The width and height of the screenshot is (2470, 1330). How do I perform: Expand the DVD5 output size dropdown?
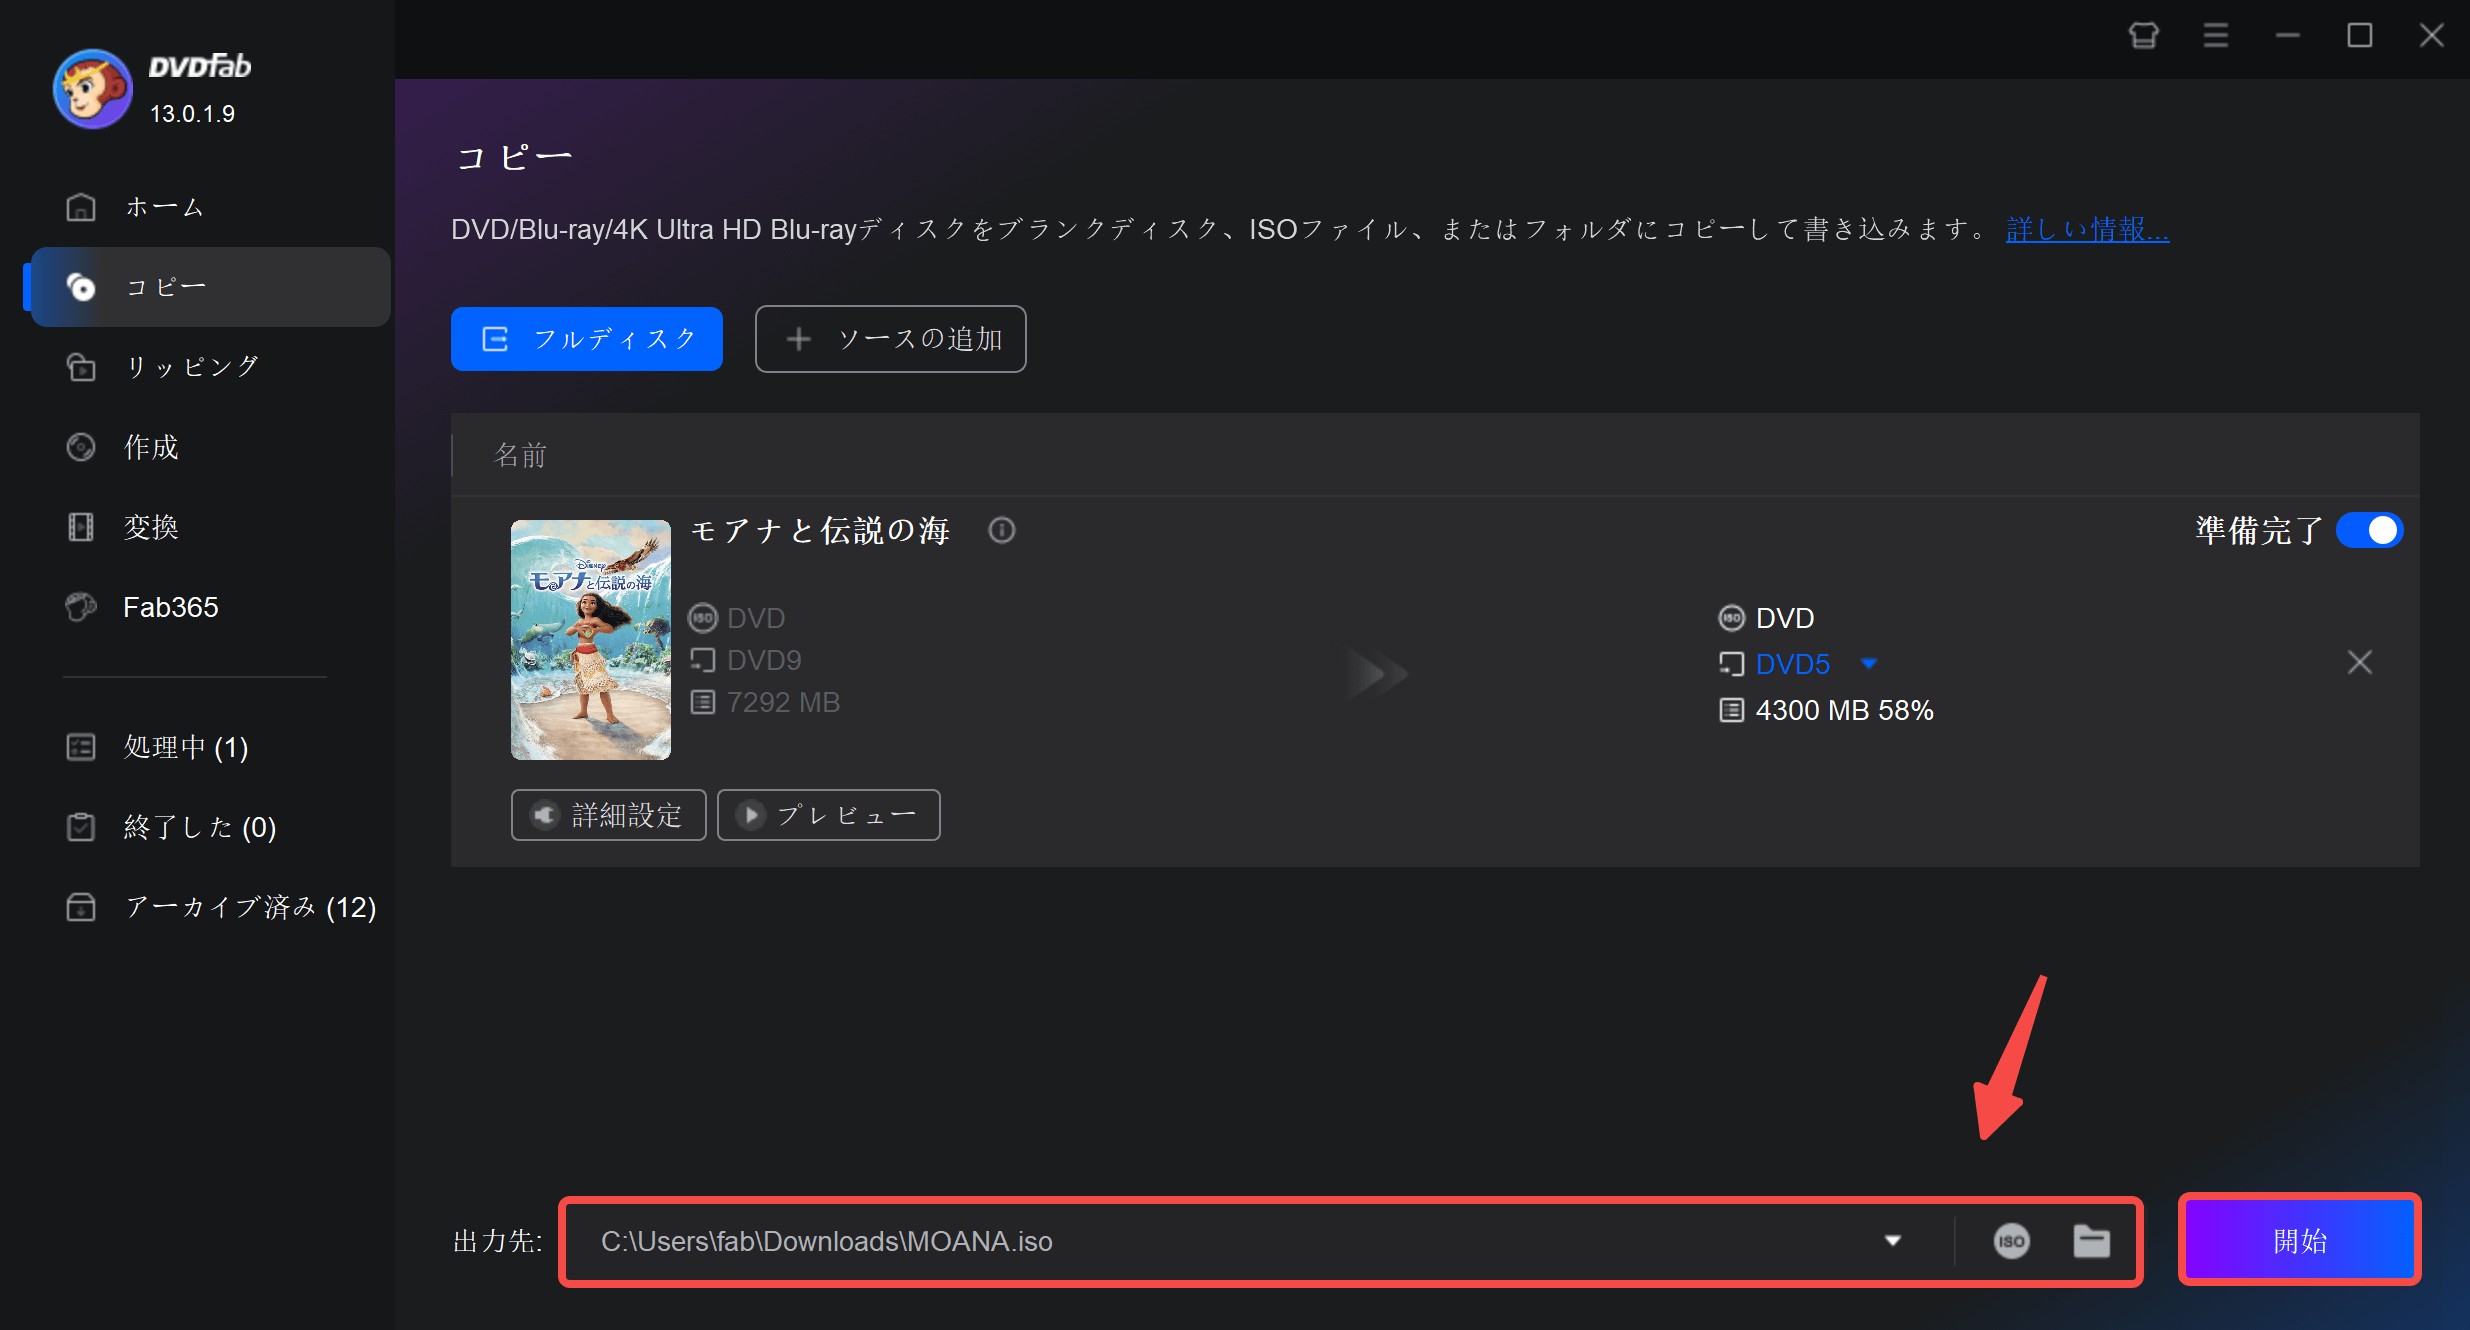pyautogui.click(x=1868, y=664)
